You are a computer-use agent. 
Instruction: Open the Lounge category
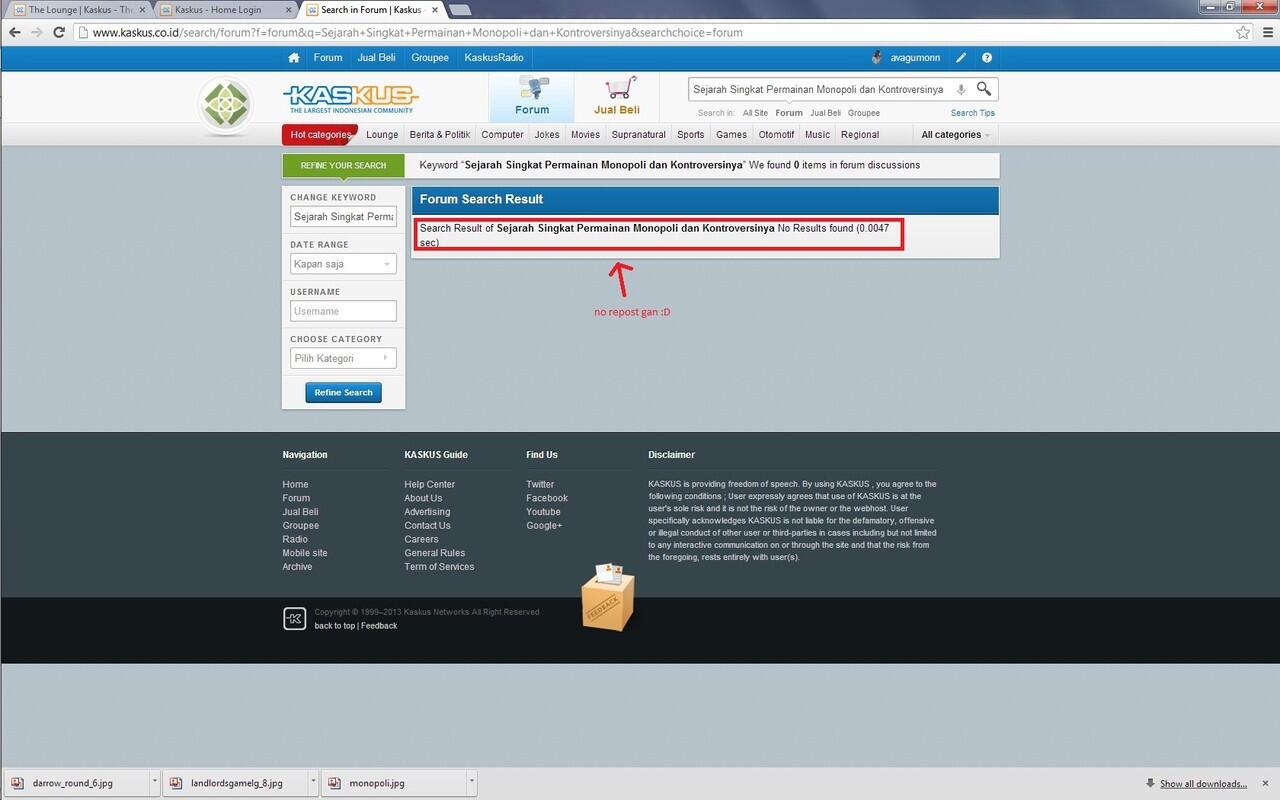[382, 135]
